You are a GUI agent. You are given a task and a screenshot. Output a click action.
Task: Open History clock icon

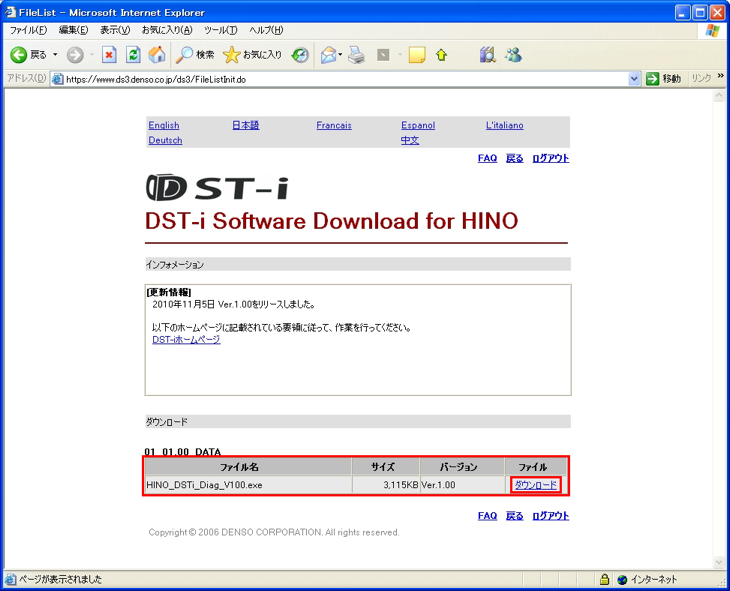(x=300, y=55)
